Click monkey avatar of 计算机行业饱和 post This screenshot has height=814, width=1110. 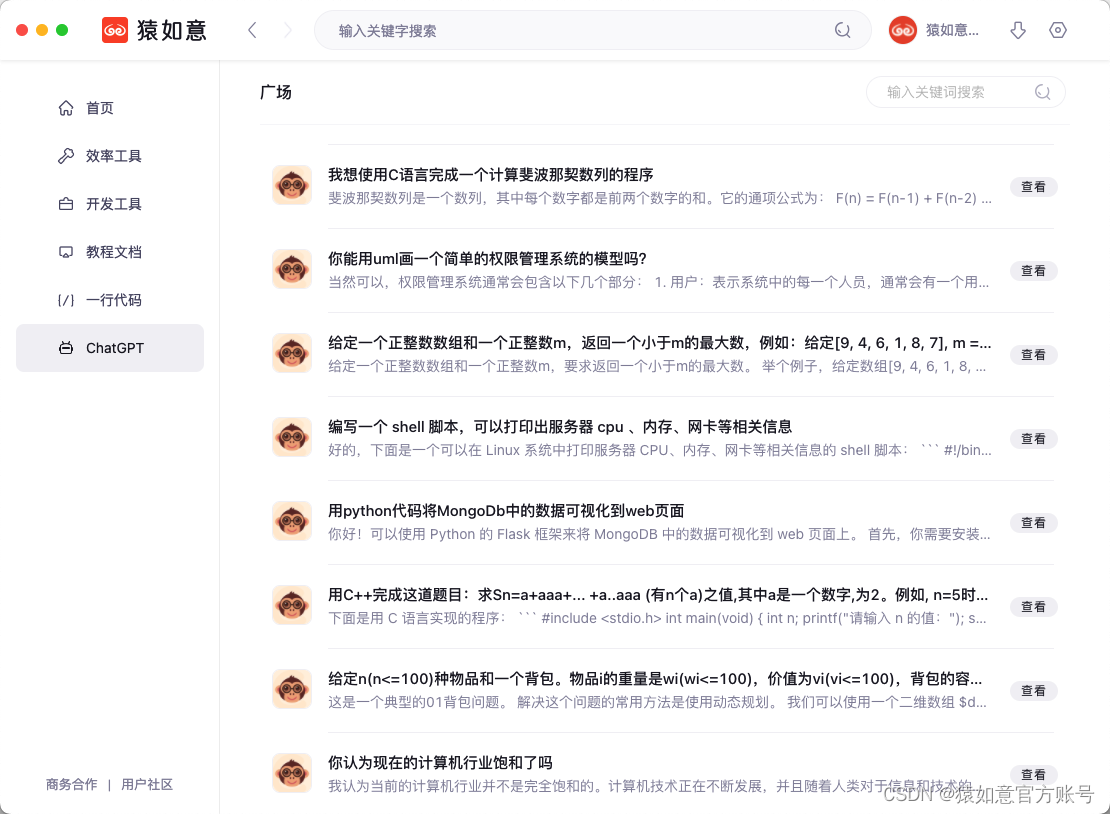(292, 773)
